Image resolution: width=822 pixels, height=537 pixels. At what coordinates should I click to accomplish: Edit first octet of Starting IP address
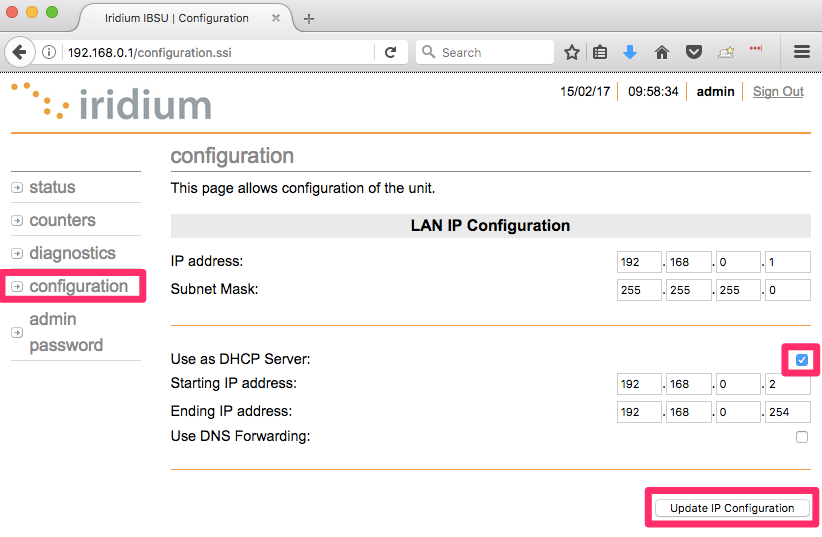(x=639, y=384)
